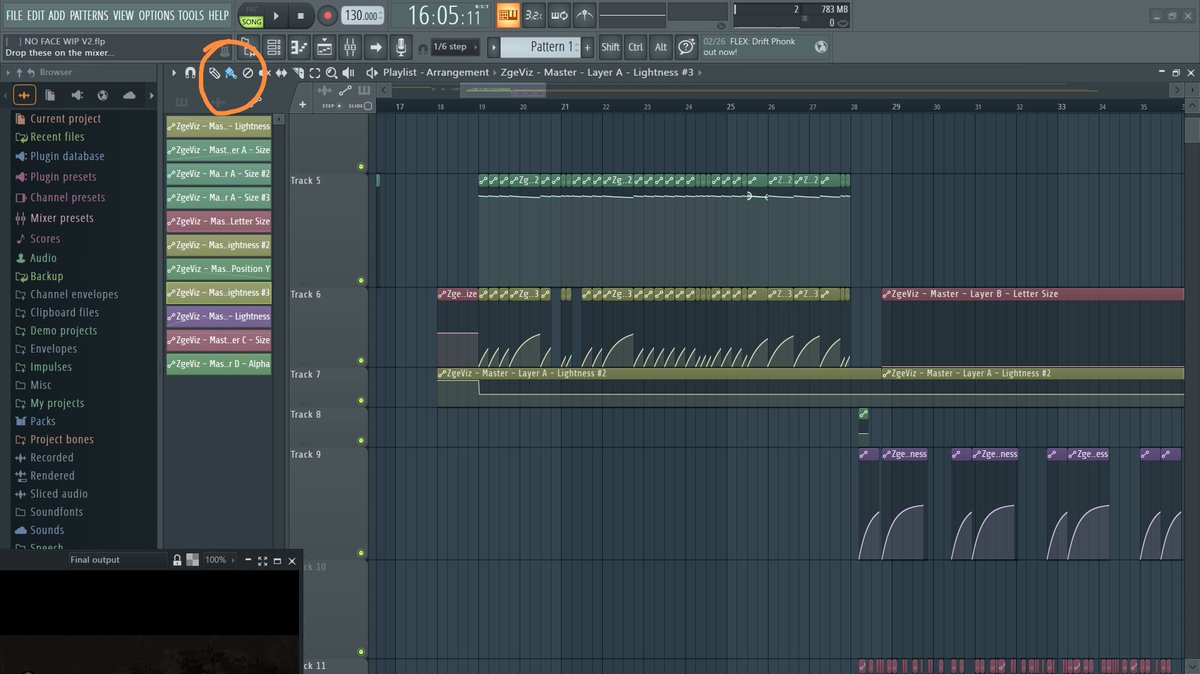The height and width of the screenshot is (674, 1200).
Task: Click the 130.000 tempo field
Action: (x=362, y=16)
